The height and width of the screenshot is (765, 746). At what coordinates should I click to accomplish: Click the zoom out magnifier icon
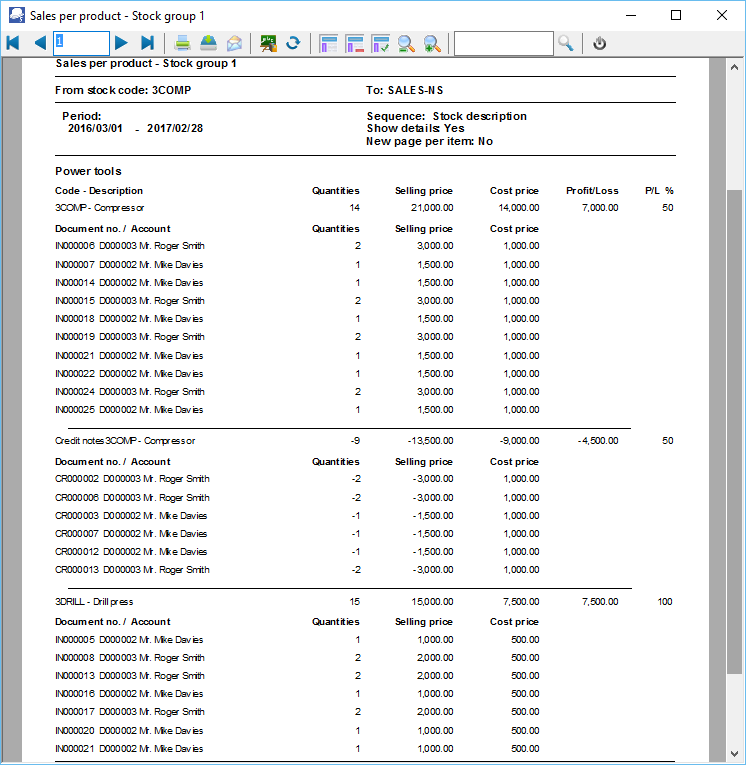coord(406,43)
